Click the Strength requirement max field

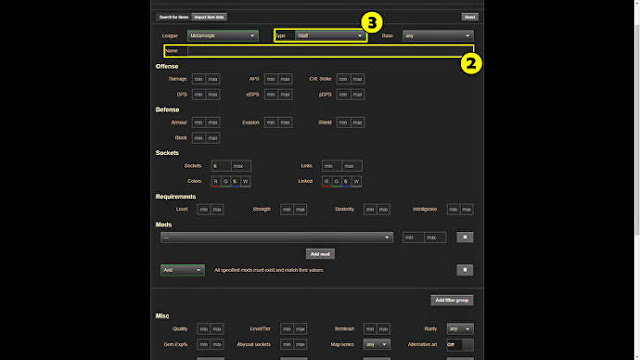click(x=300, y=210)
